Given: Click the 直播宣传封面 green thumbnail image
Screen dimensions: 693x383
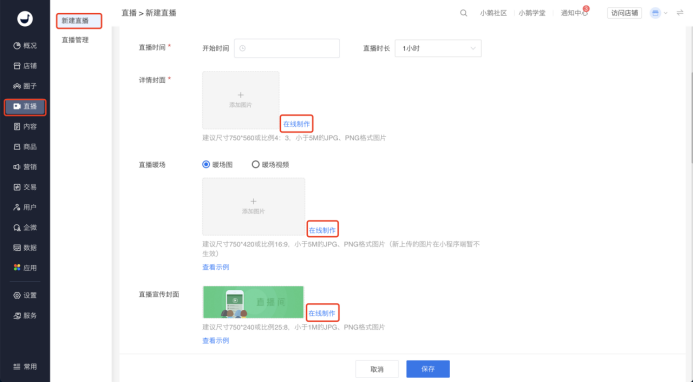Looking at the screenshot, I should [x=253, y=302].
